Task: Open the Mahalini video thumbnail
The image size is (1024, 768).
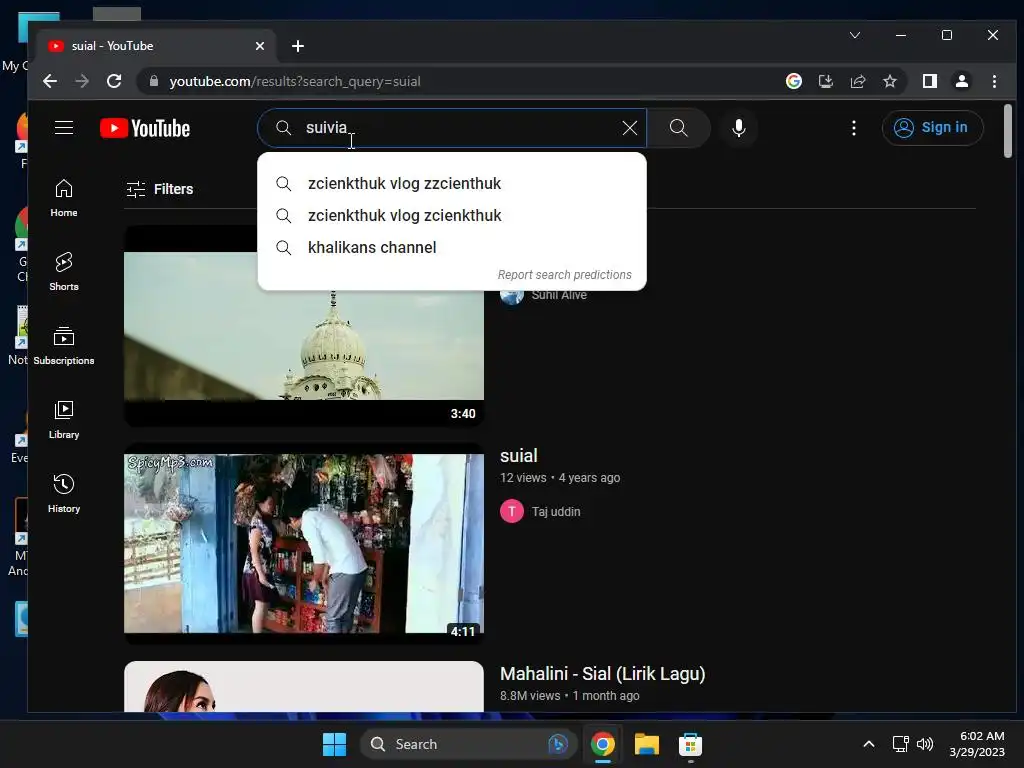Action: tap(304, 686)
